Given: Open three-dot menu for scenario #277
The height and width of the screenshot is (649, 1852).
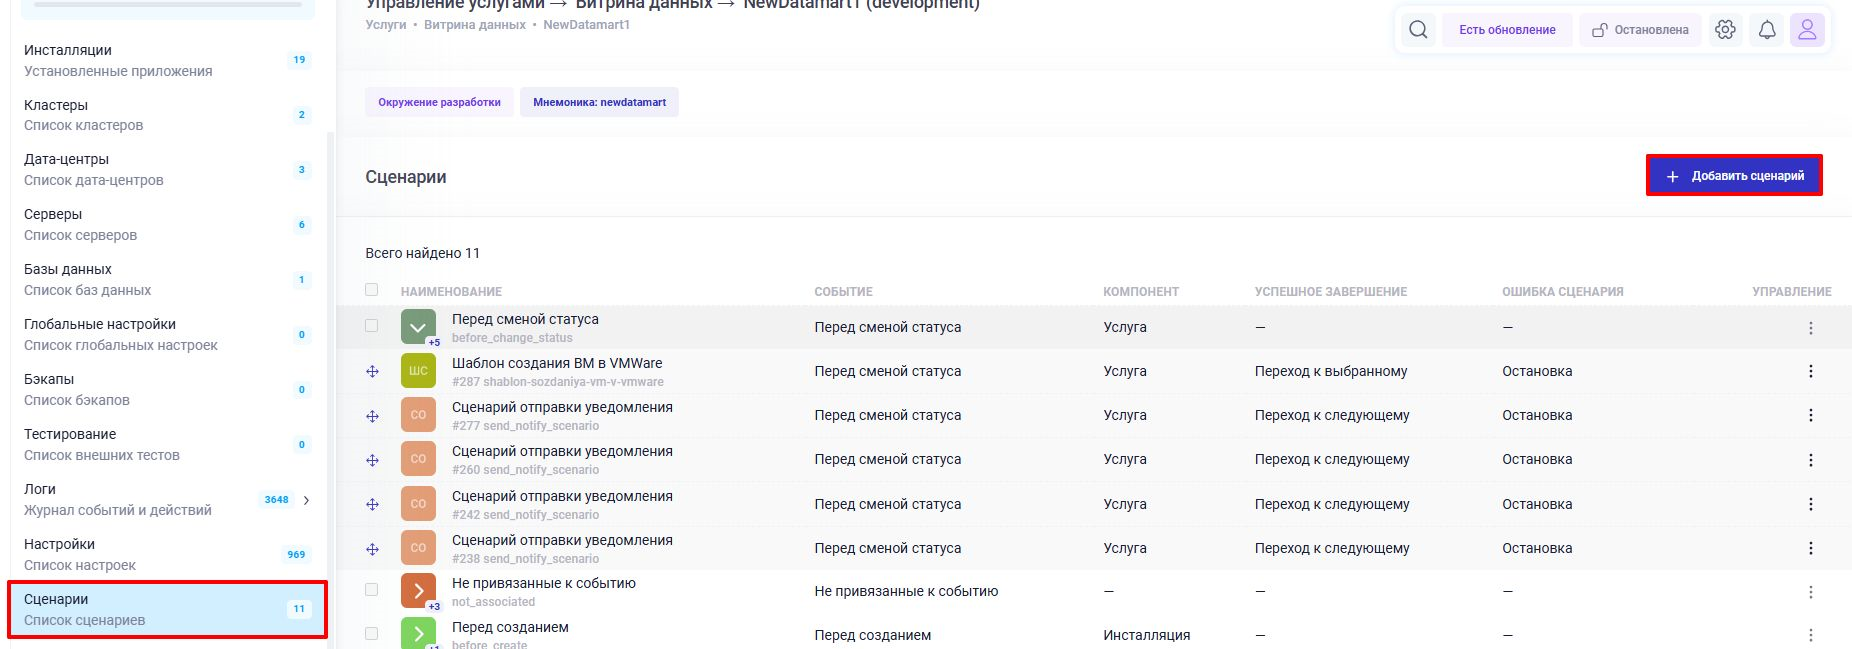Looking at the screenshot, I should 1810,415.
